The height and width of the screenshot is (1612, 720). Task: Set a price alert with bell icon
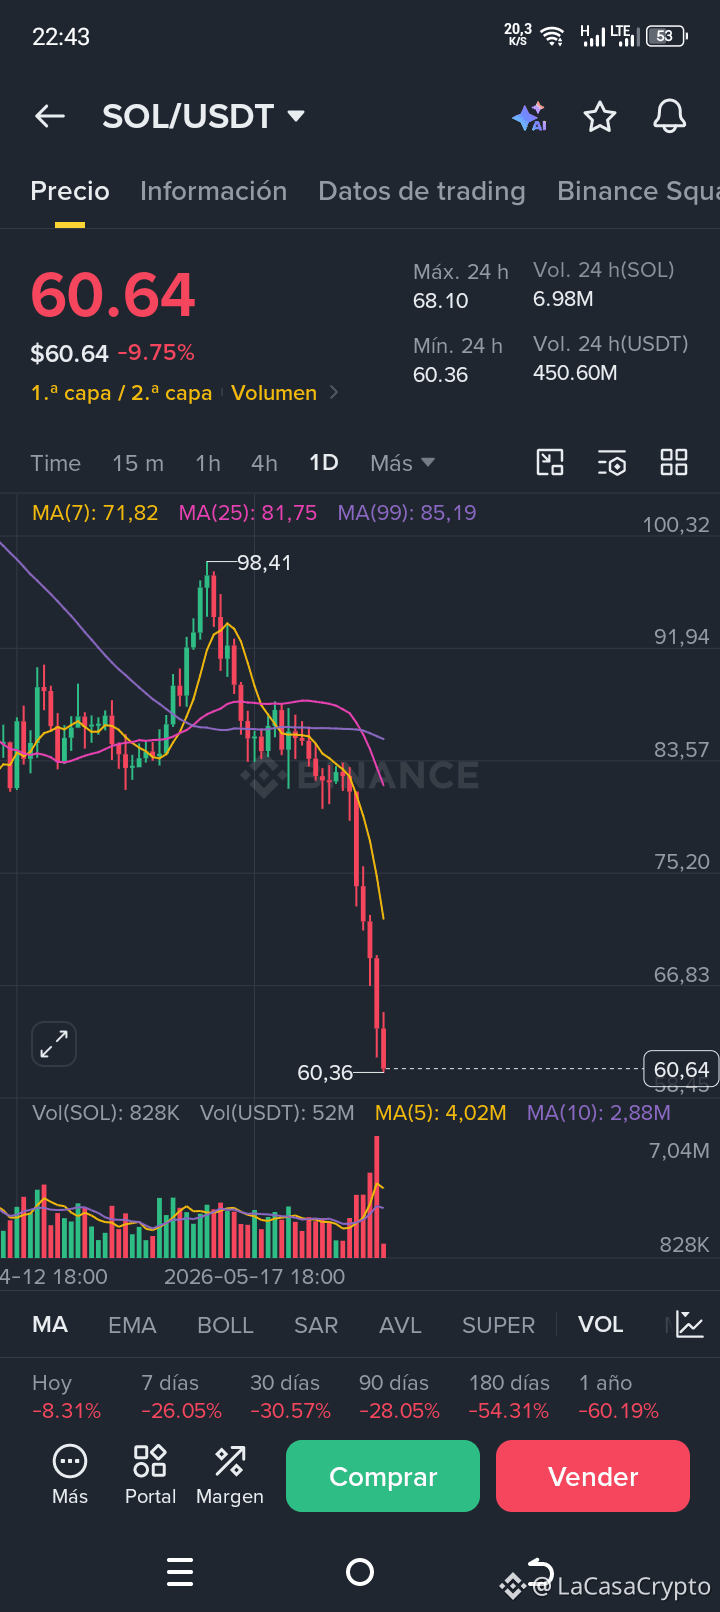pos(670,116)
